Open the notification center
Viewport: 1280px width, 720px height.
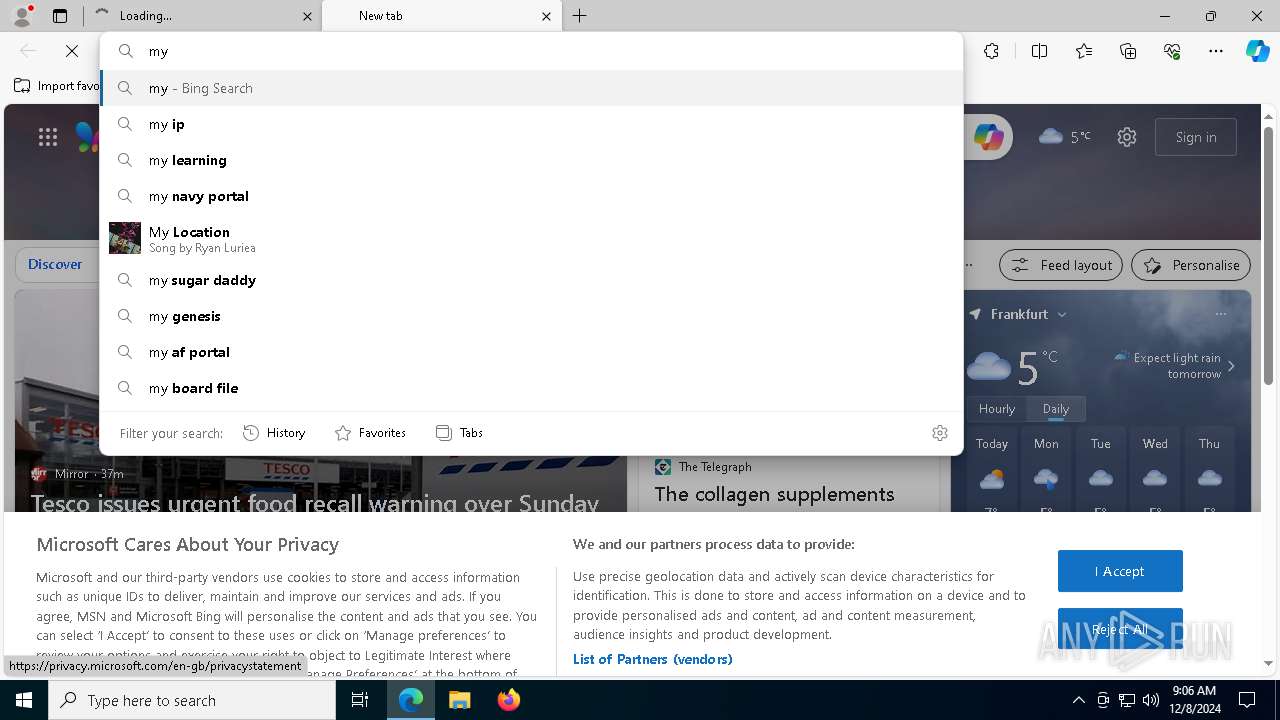coord(1247,700)
